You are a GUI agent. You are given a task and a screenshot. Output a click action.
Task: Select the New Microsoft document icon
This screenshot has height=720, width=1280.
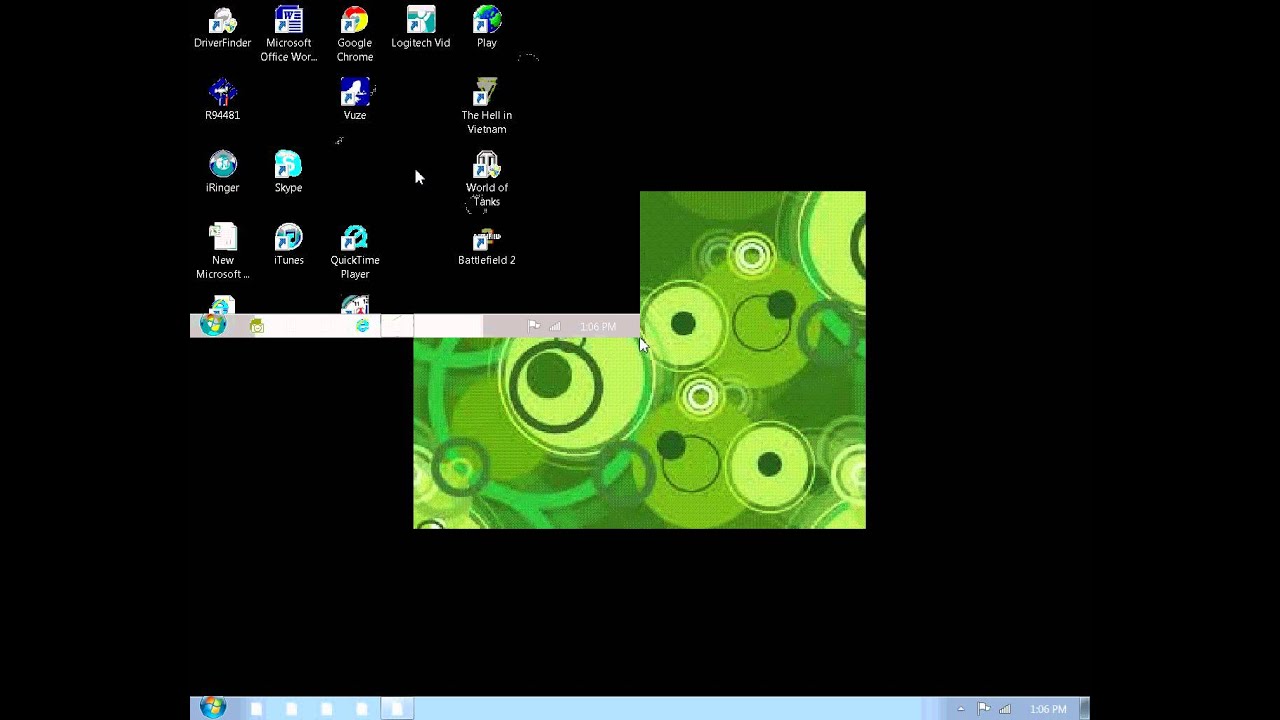[222, 252]
